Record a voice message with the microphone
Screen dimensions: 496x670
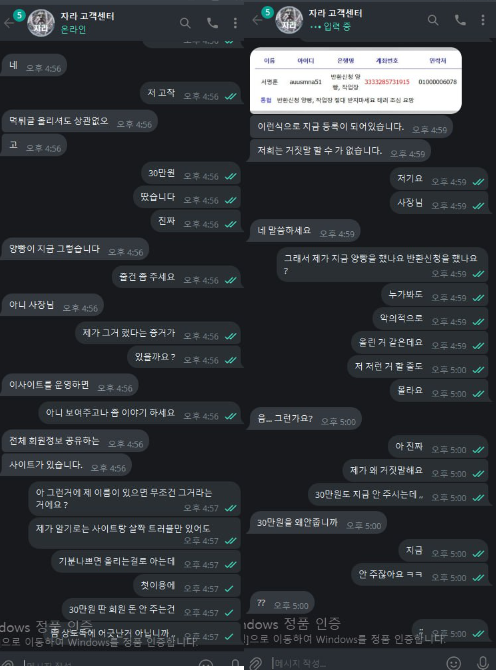(482, 663)
